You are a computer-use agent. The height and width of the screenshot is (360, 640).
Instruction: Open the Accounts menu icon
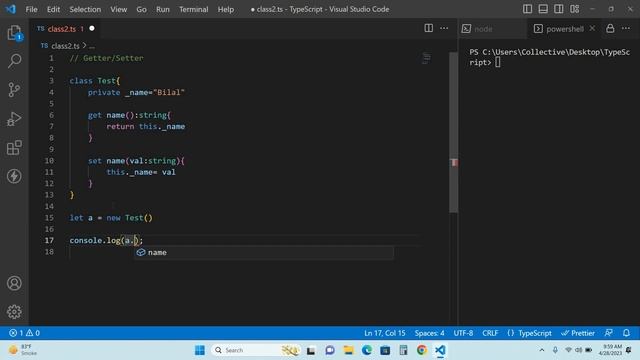tap(14, 283)
